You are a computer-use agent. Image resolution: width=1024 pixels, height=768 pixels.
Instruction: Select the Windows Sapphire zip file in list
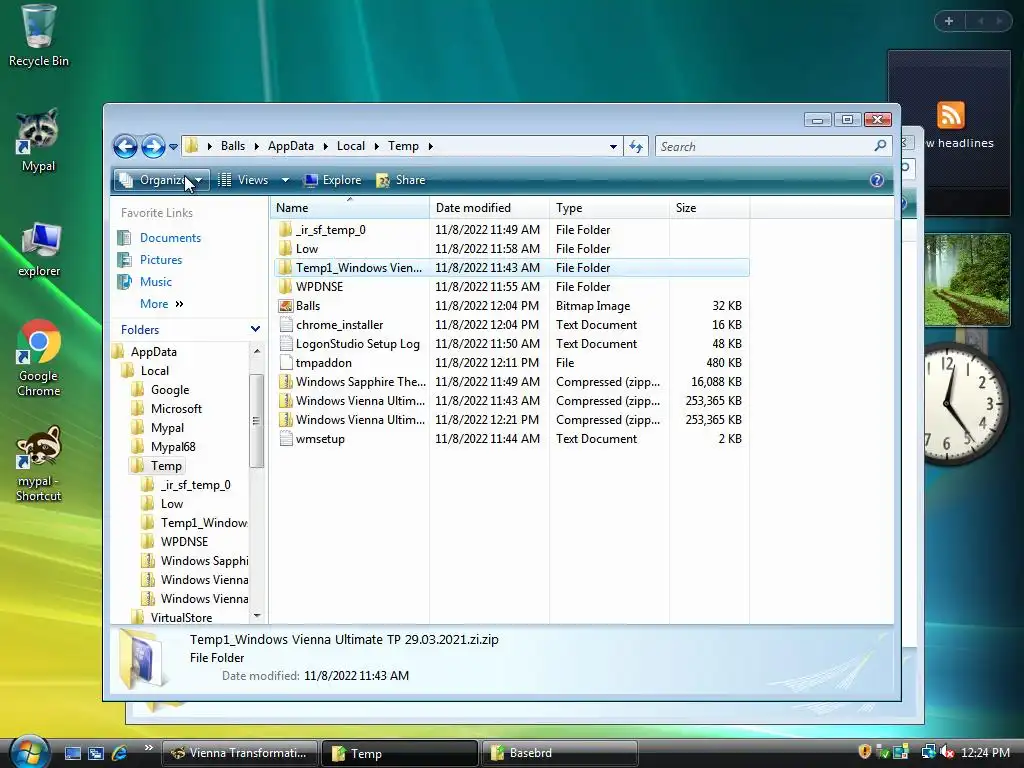511,382
